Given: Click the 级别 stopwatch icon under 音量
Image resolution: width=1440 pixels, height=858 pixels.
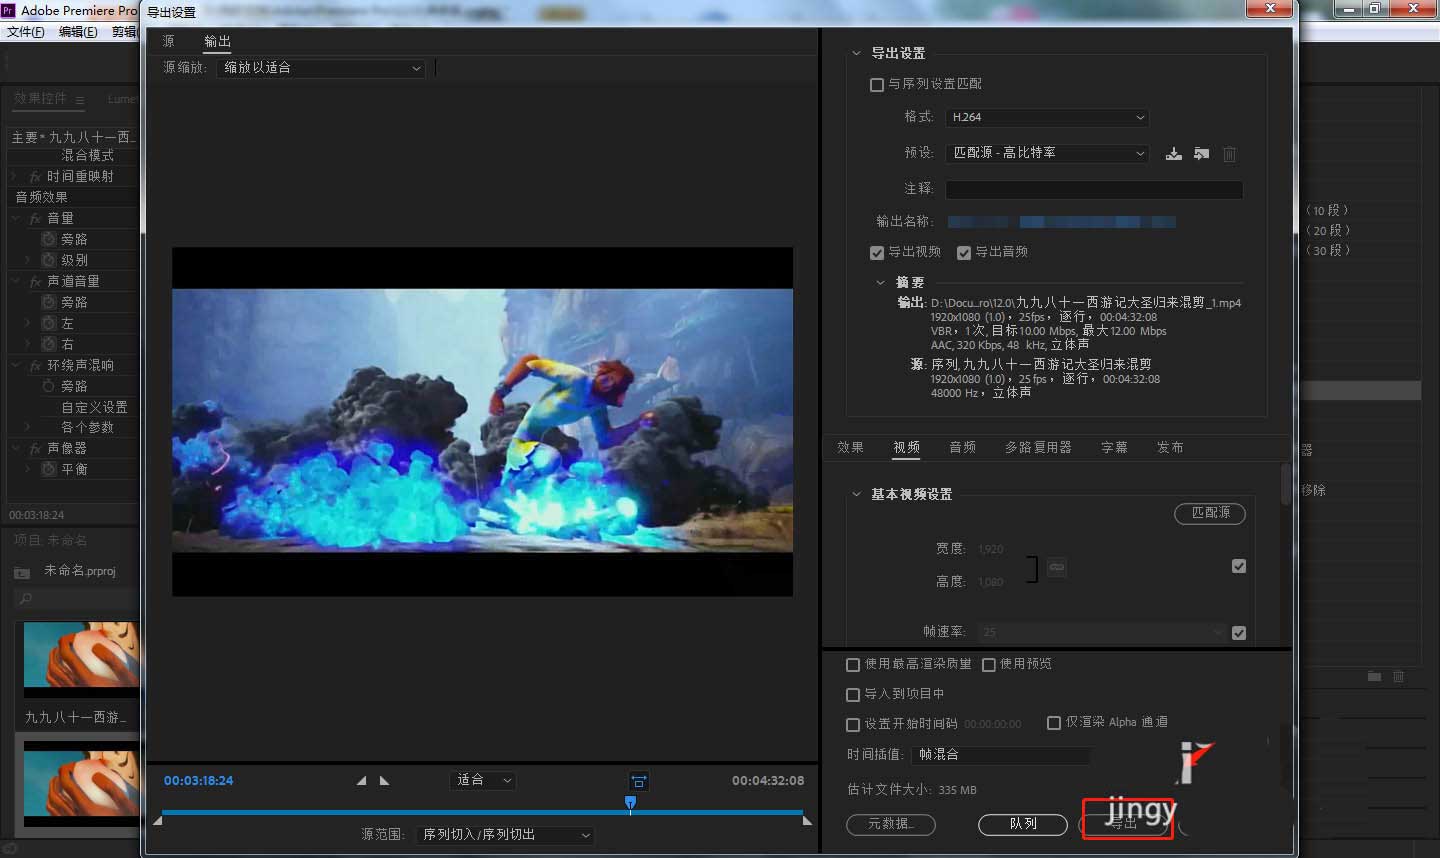Looking at the screenshot, I should click(48, 260).
